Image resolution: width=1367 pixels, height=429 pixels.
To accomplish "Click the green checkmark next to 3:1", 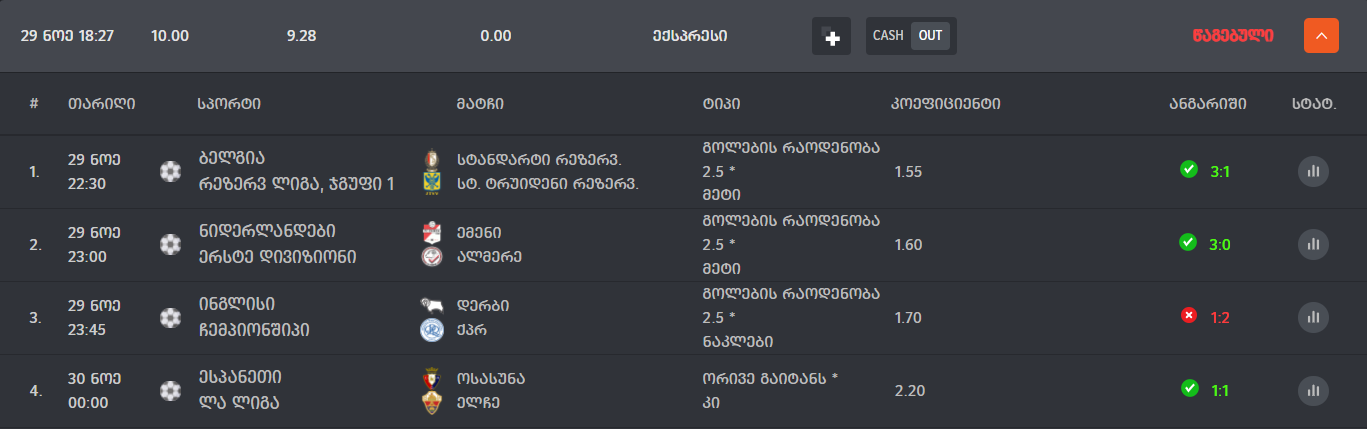I will point(1189,170).
